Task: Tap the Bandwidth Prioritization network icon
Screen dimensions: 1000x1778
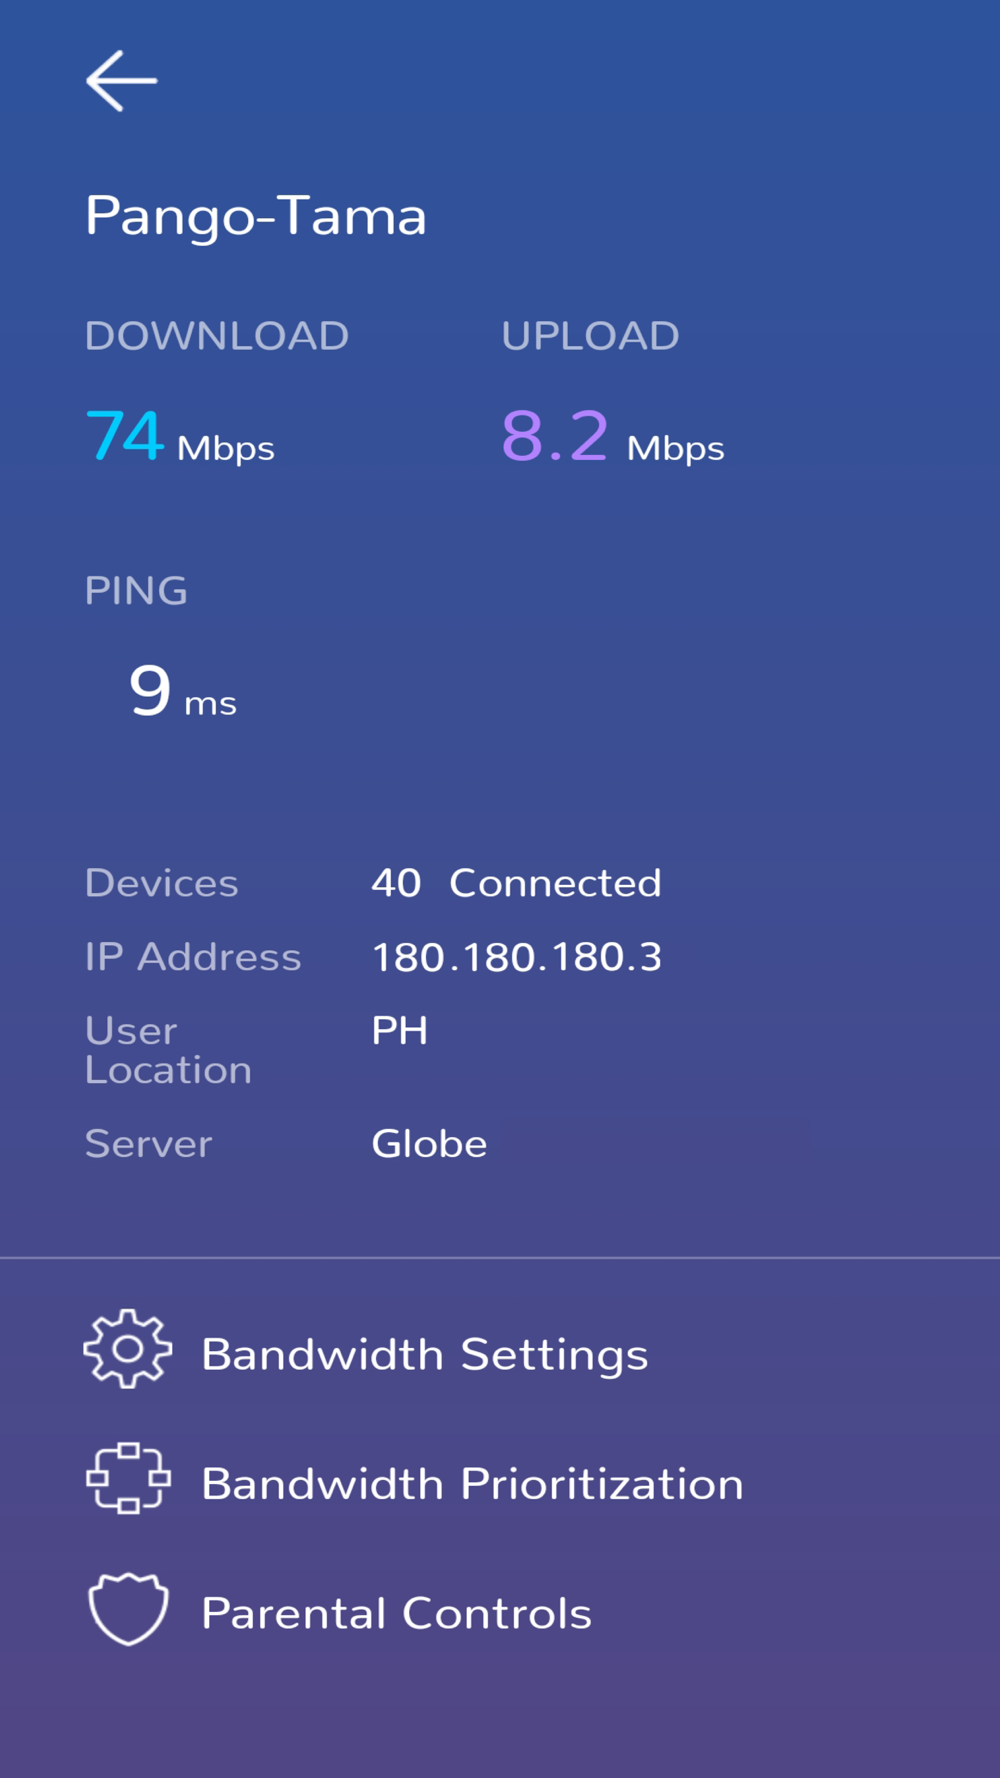Action: click(x=128, y=1478)
